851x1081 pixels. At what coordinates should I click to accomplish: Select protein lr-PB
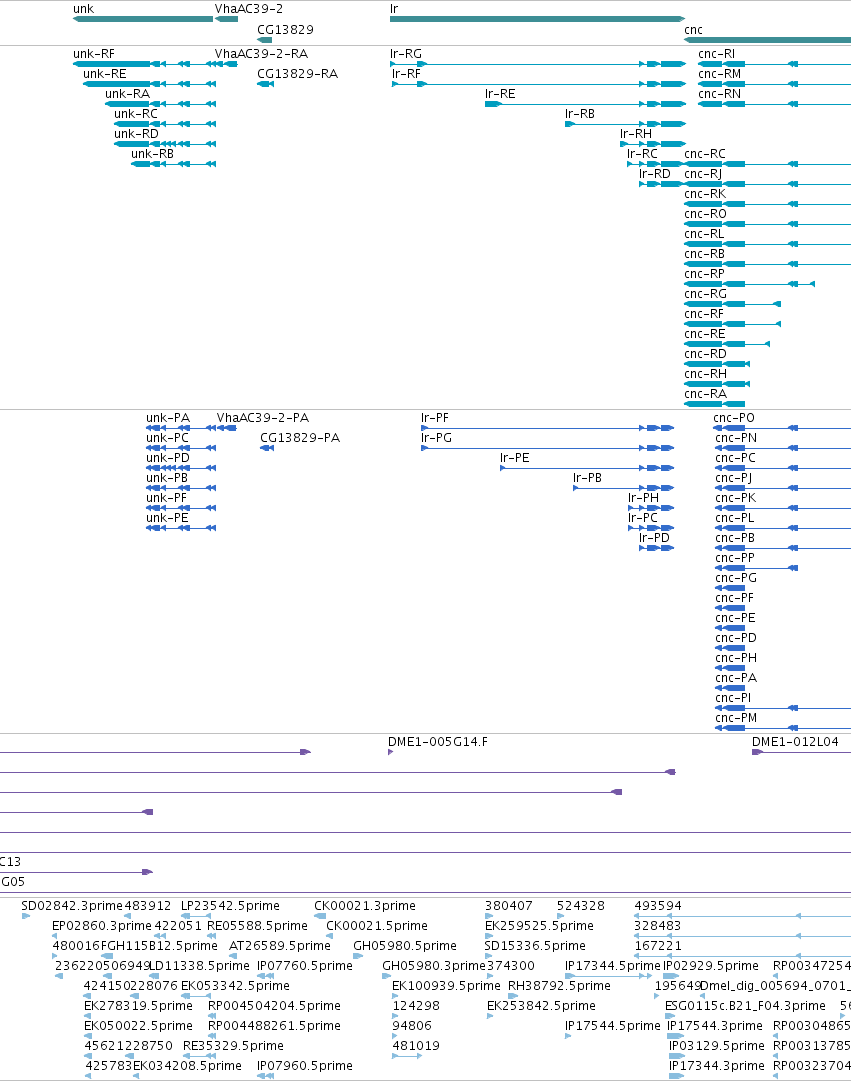click(623, 488)
